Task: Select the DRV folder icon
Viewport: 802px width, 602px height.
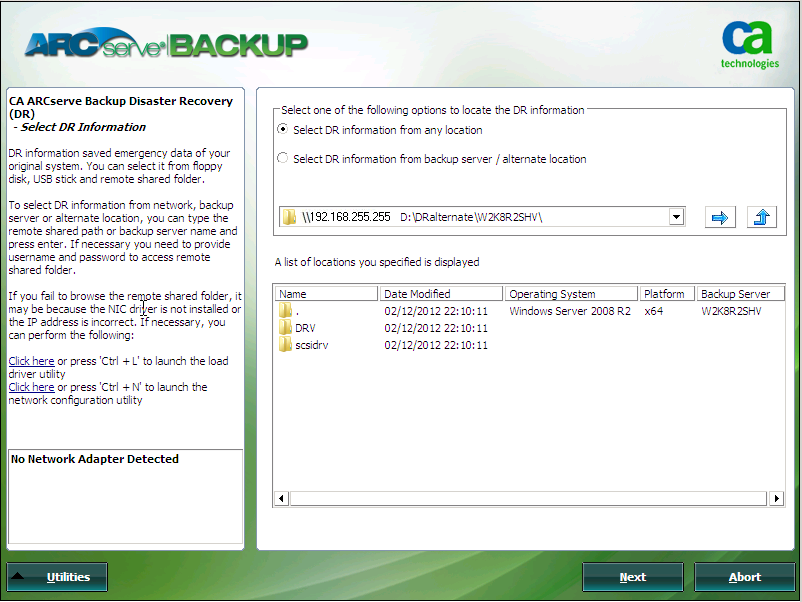Action: pos(285,328)
